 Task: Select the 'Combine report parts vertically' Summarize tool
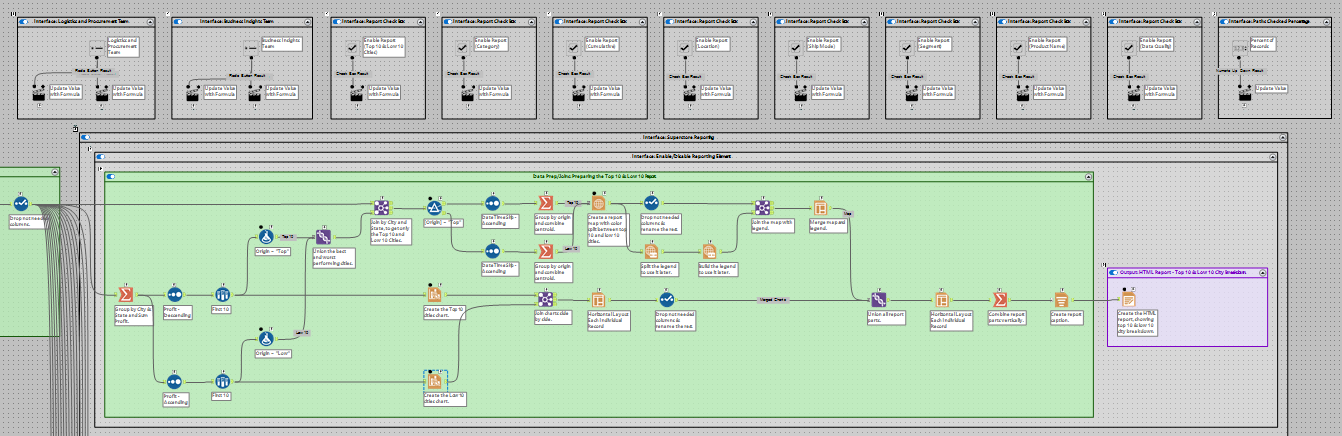[999, 298]
